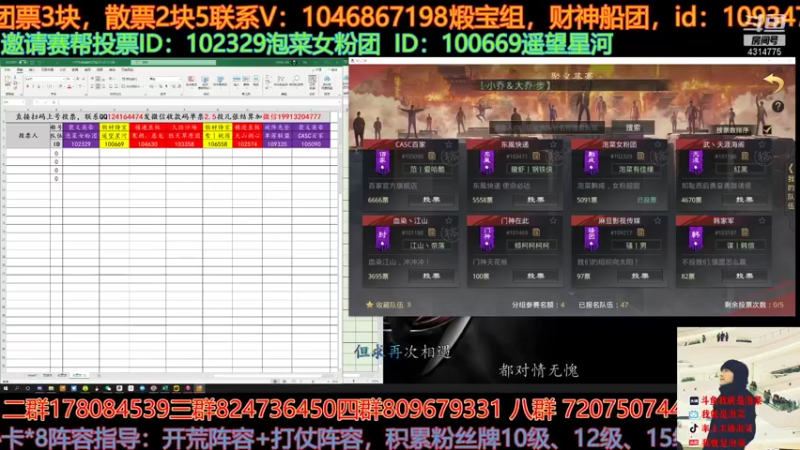800x450 pixels.
Task: Open WeChat from the taskbar
Action: click(108, 388)
